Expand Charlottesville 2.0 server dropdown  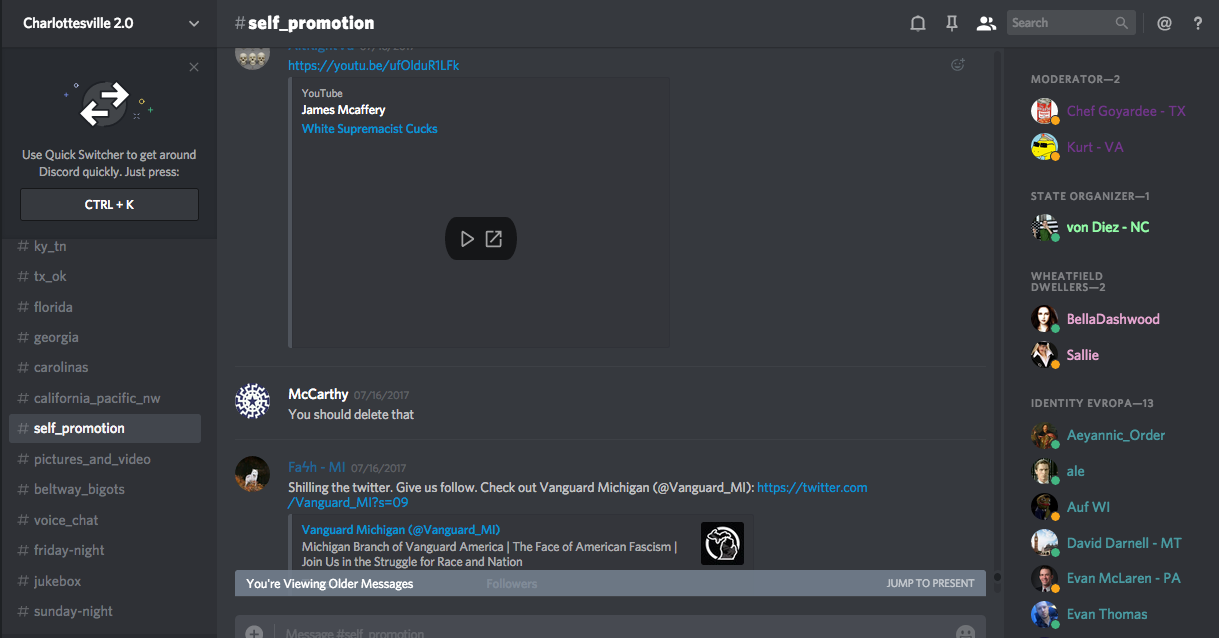coord(194,23)
